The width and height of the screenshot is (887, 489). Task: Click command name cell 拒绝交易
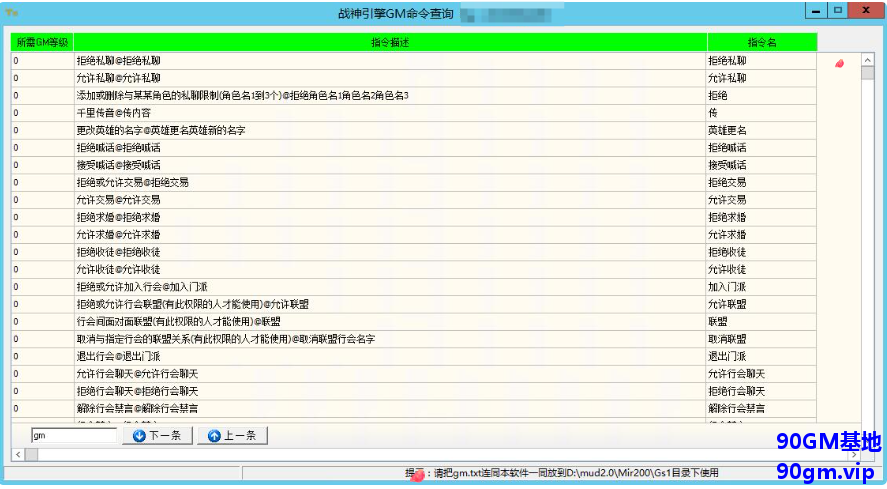click(x=761, y=182)
